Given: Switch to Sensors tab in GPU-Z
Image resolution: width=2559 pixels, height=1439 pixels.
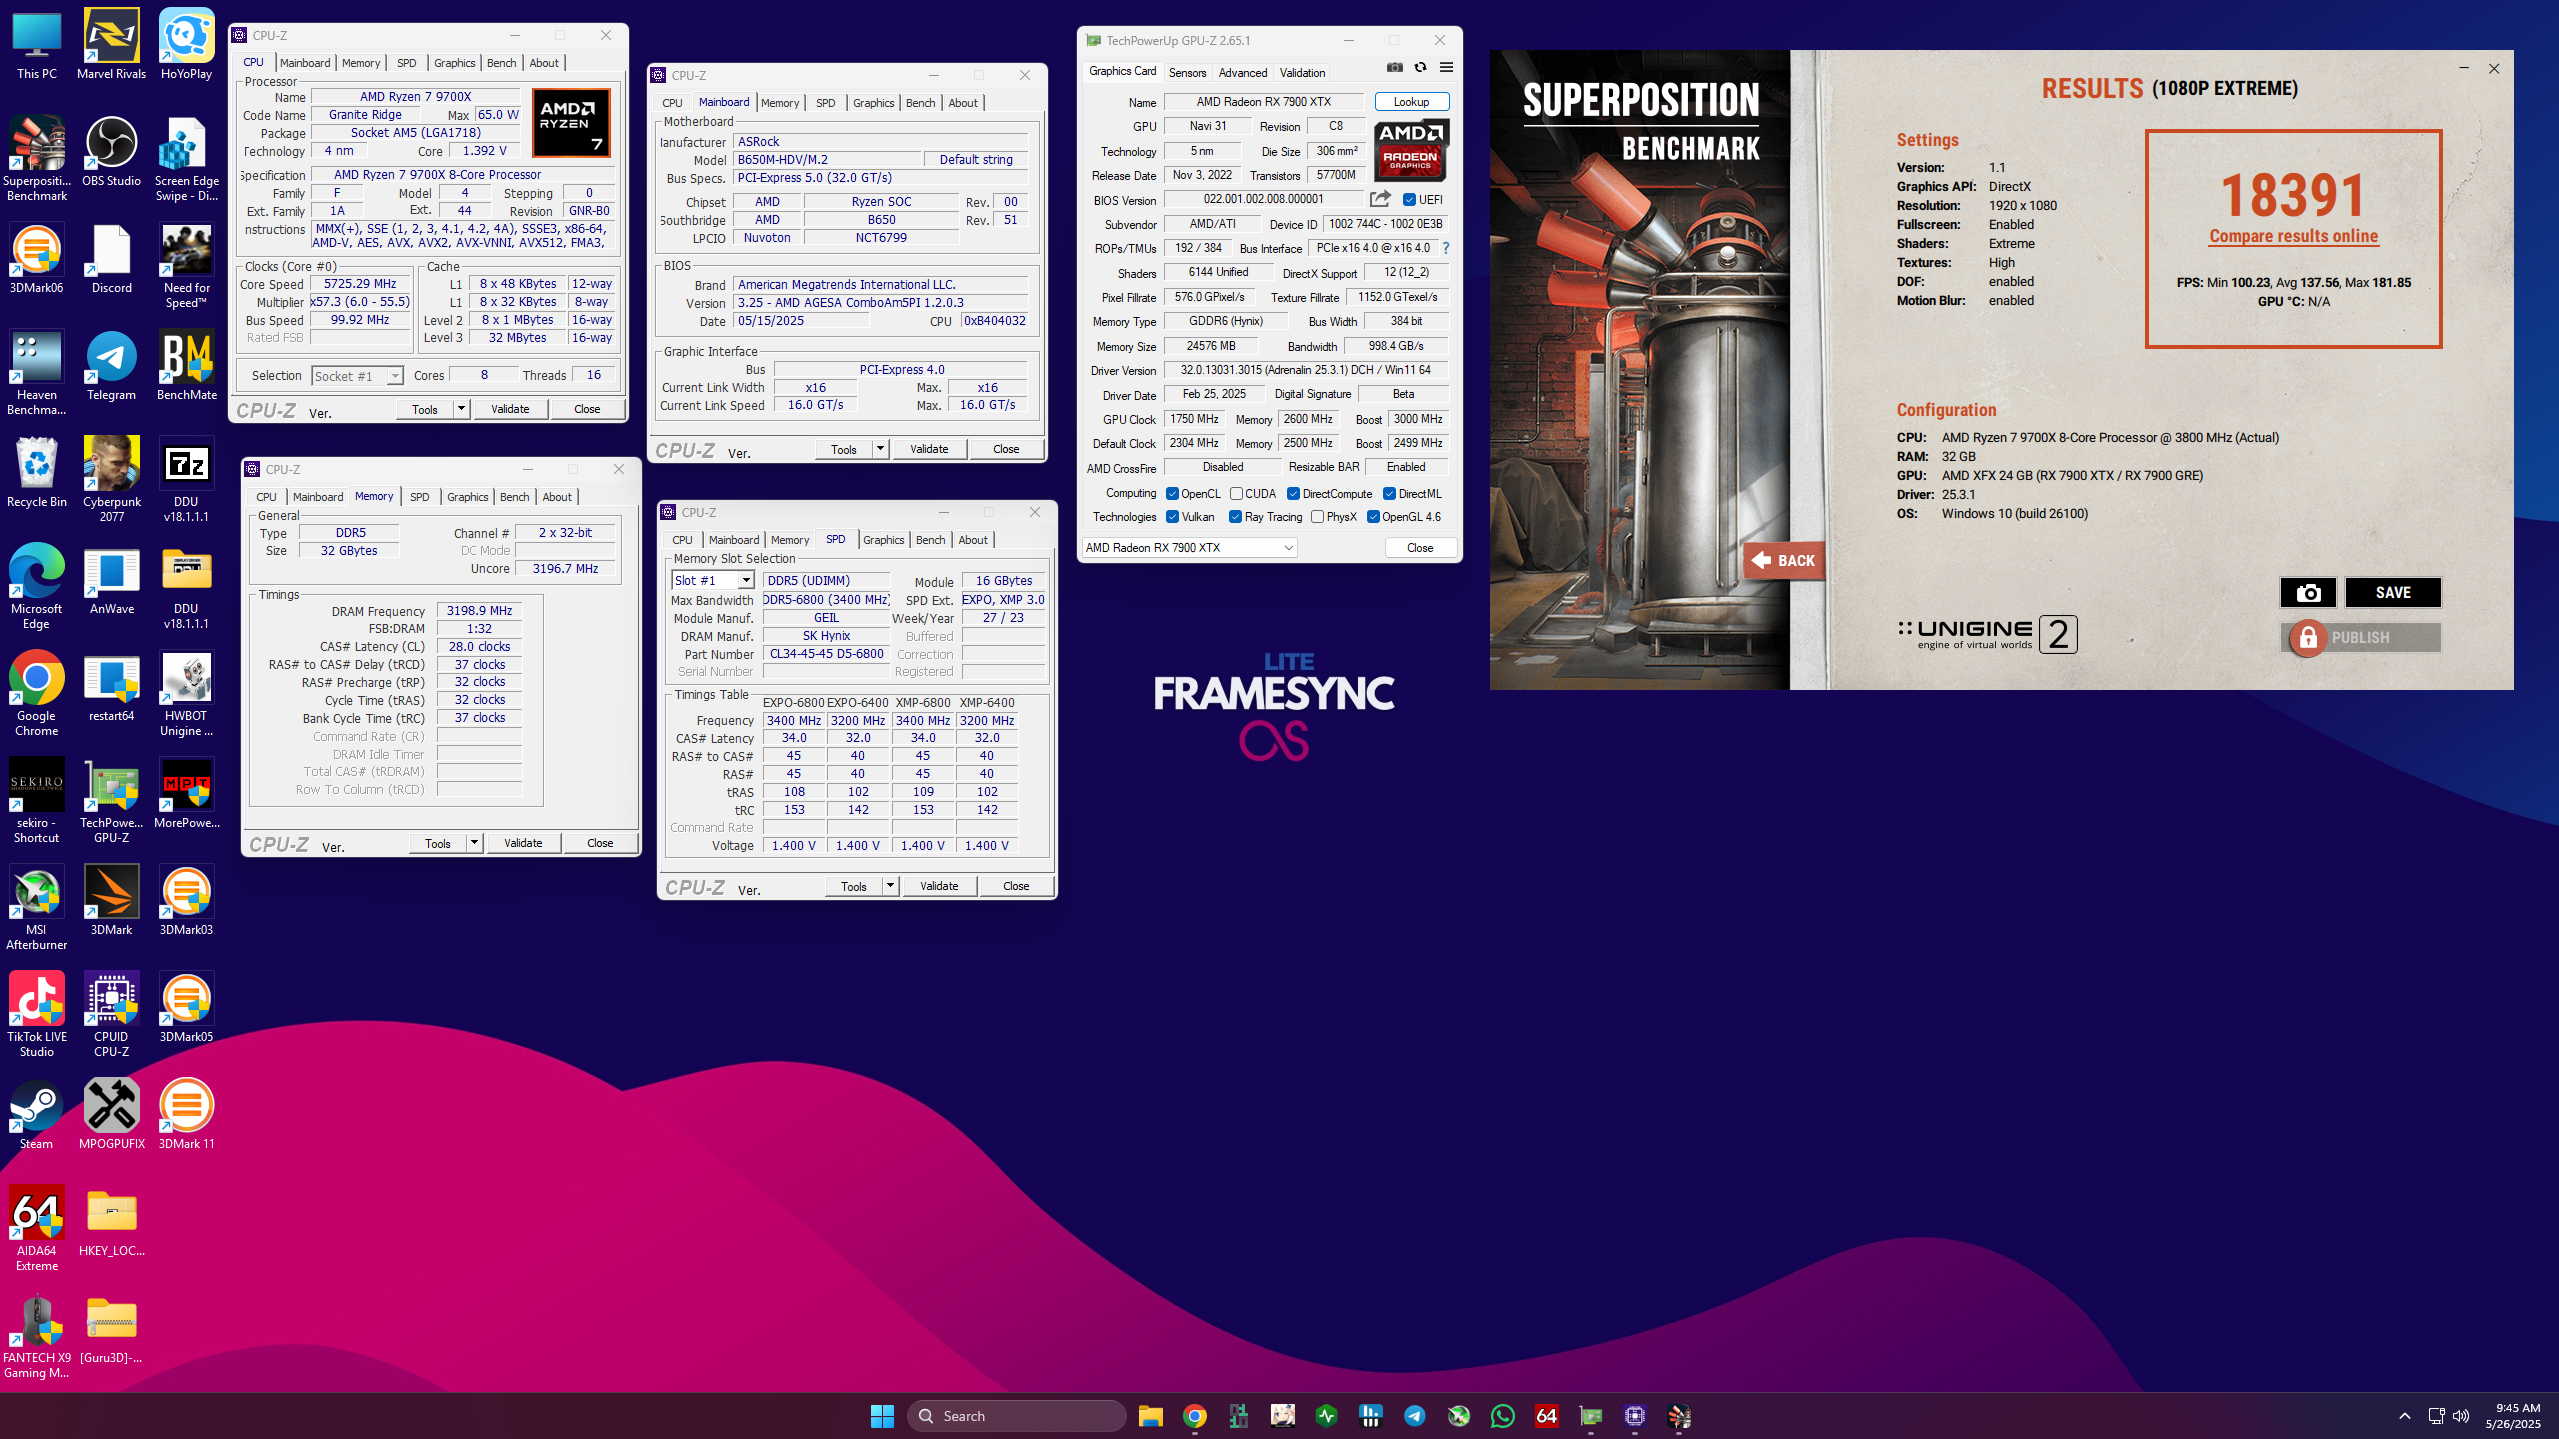Looking at the screenshot, I should tap(1187, 72).
